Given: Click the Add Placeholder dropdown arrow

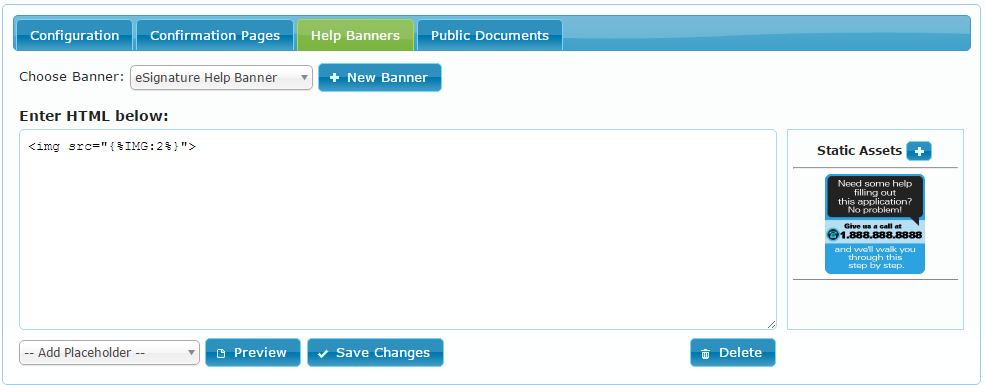Looking at the screenshot, I should coord(191,353).
